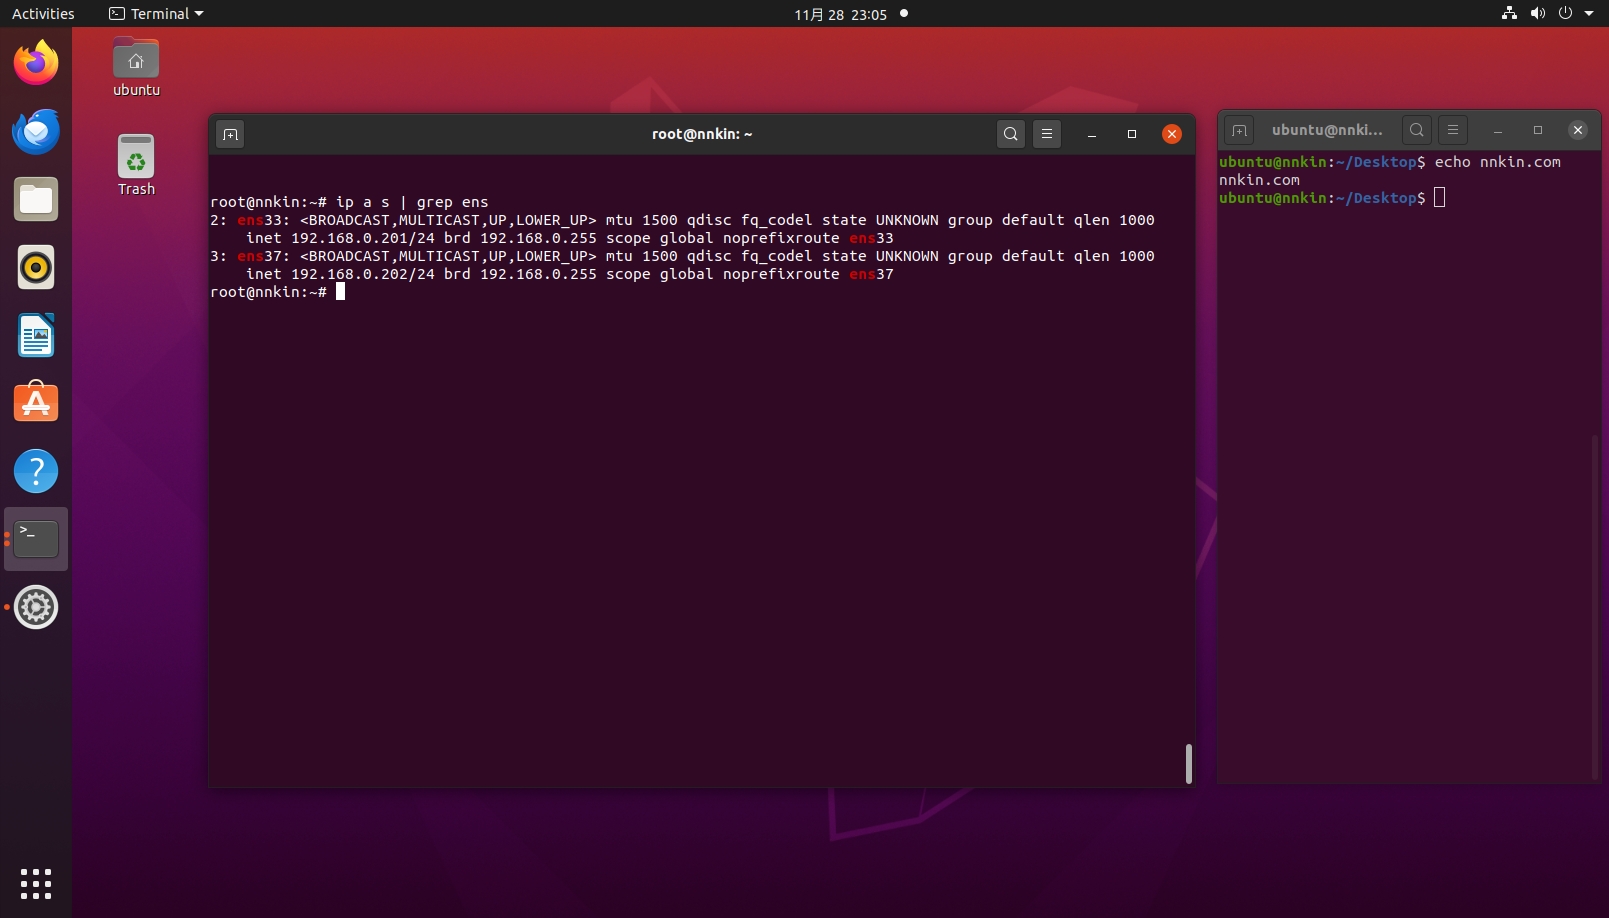Launch Rhythmbox music player

click(x=36, y=268)
